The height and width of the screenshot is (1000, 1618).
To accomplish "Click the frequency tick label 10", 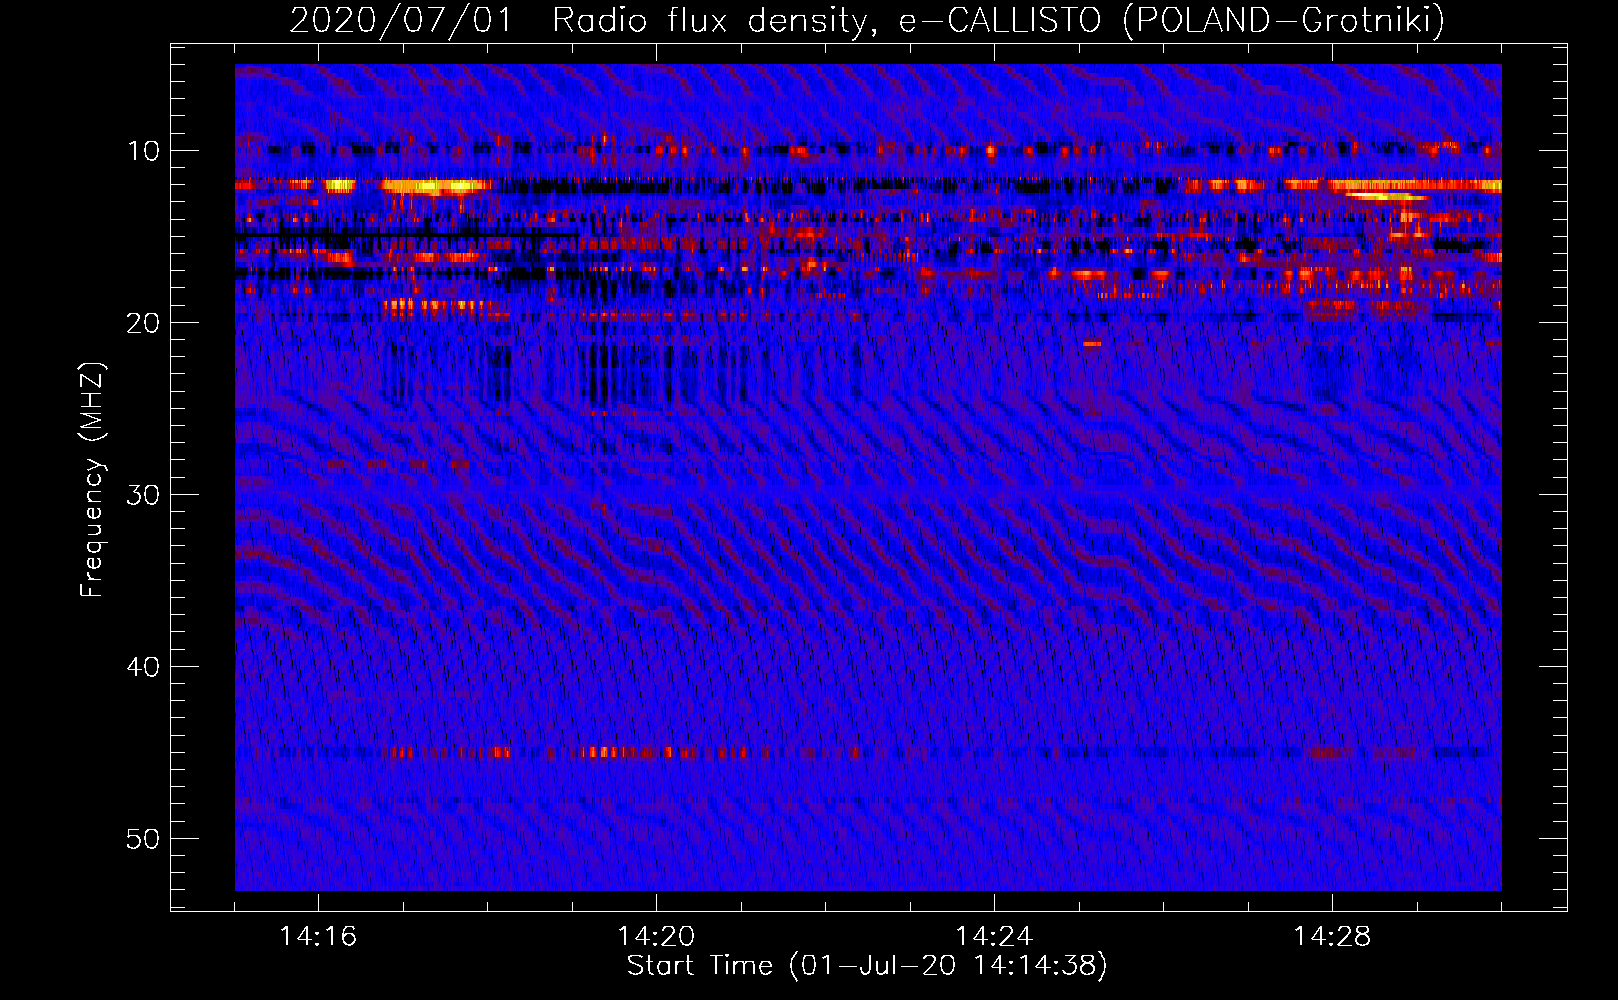I will tap(144, 151).
